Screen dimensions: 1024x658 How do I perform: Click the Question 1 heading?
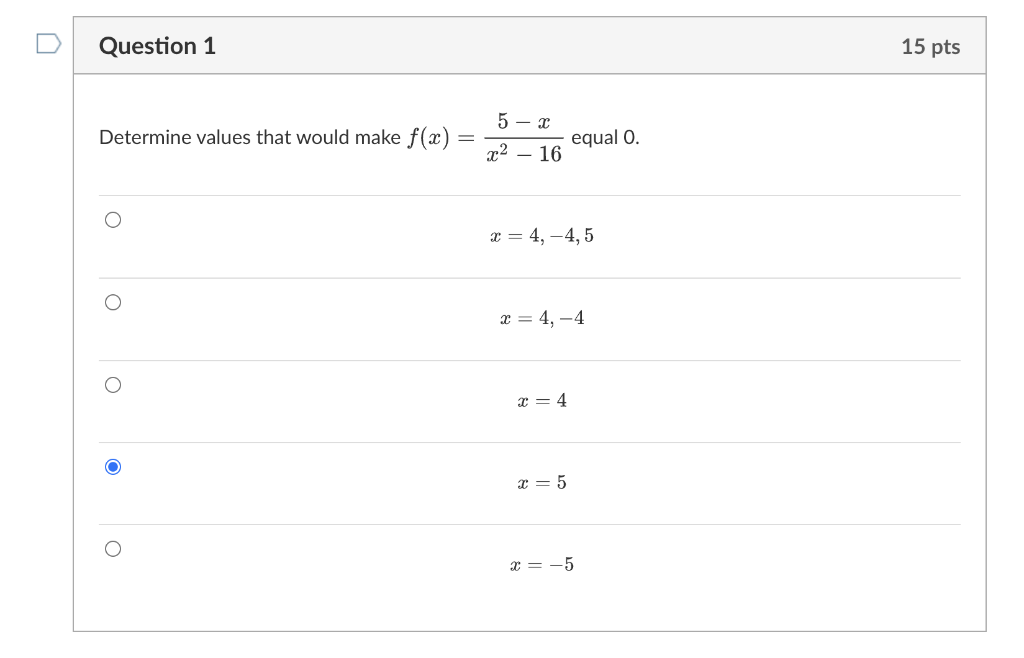tap(157, 45)
